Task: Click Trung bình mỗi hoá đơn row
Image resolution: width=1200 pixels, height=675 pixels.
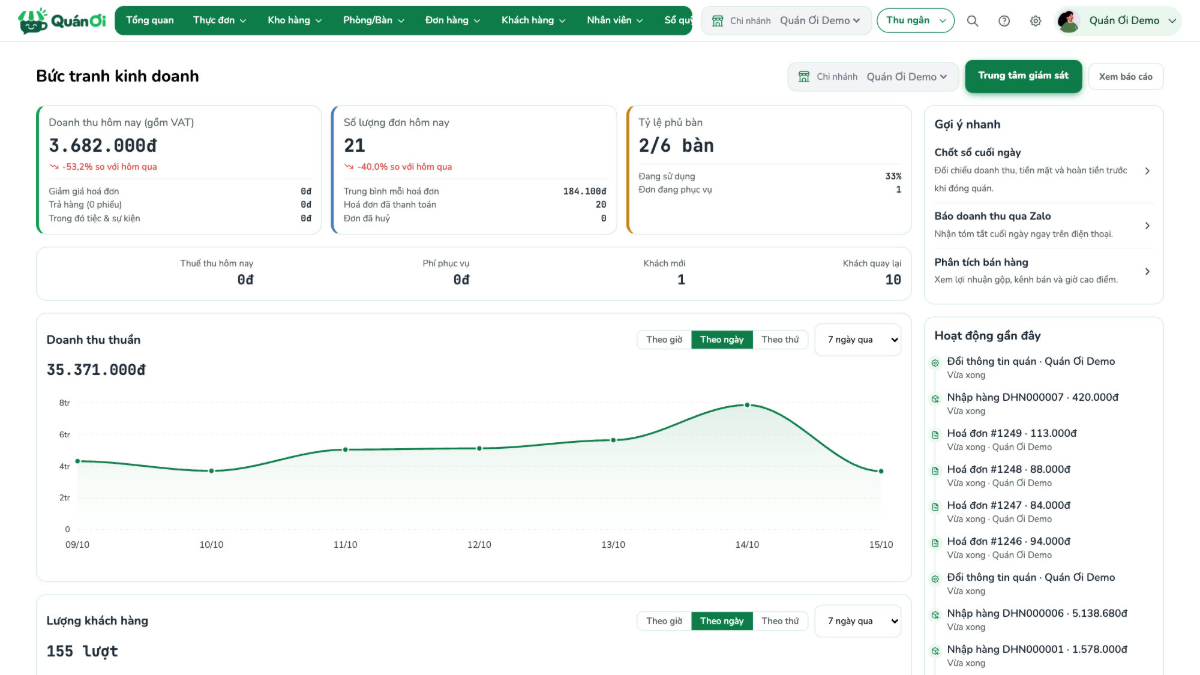Action: (475, 192)
